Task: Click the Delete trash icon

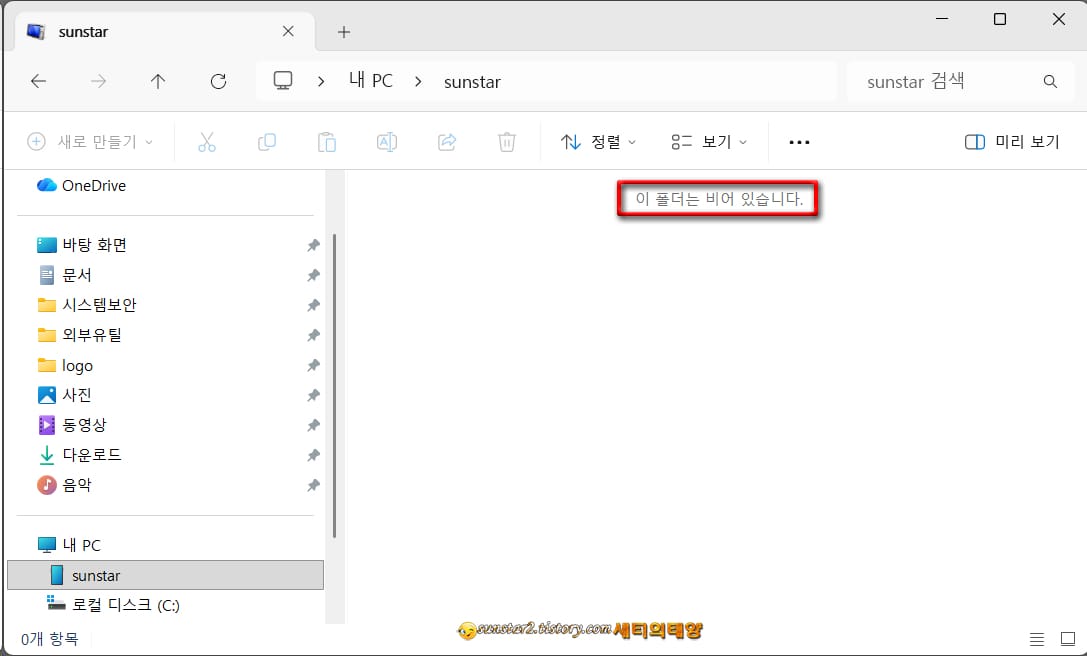Action: tap(507, 142)
